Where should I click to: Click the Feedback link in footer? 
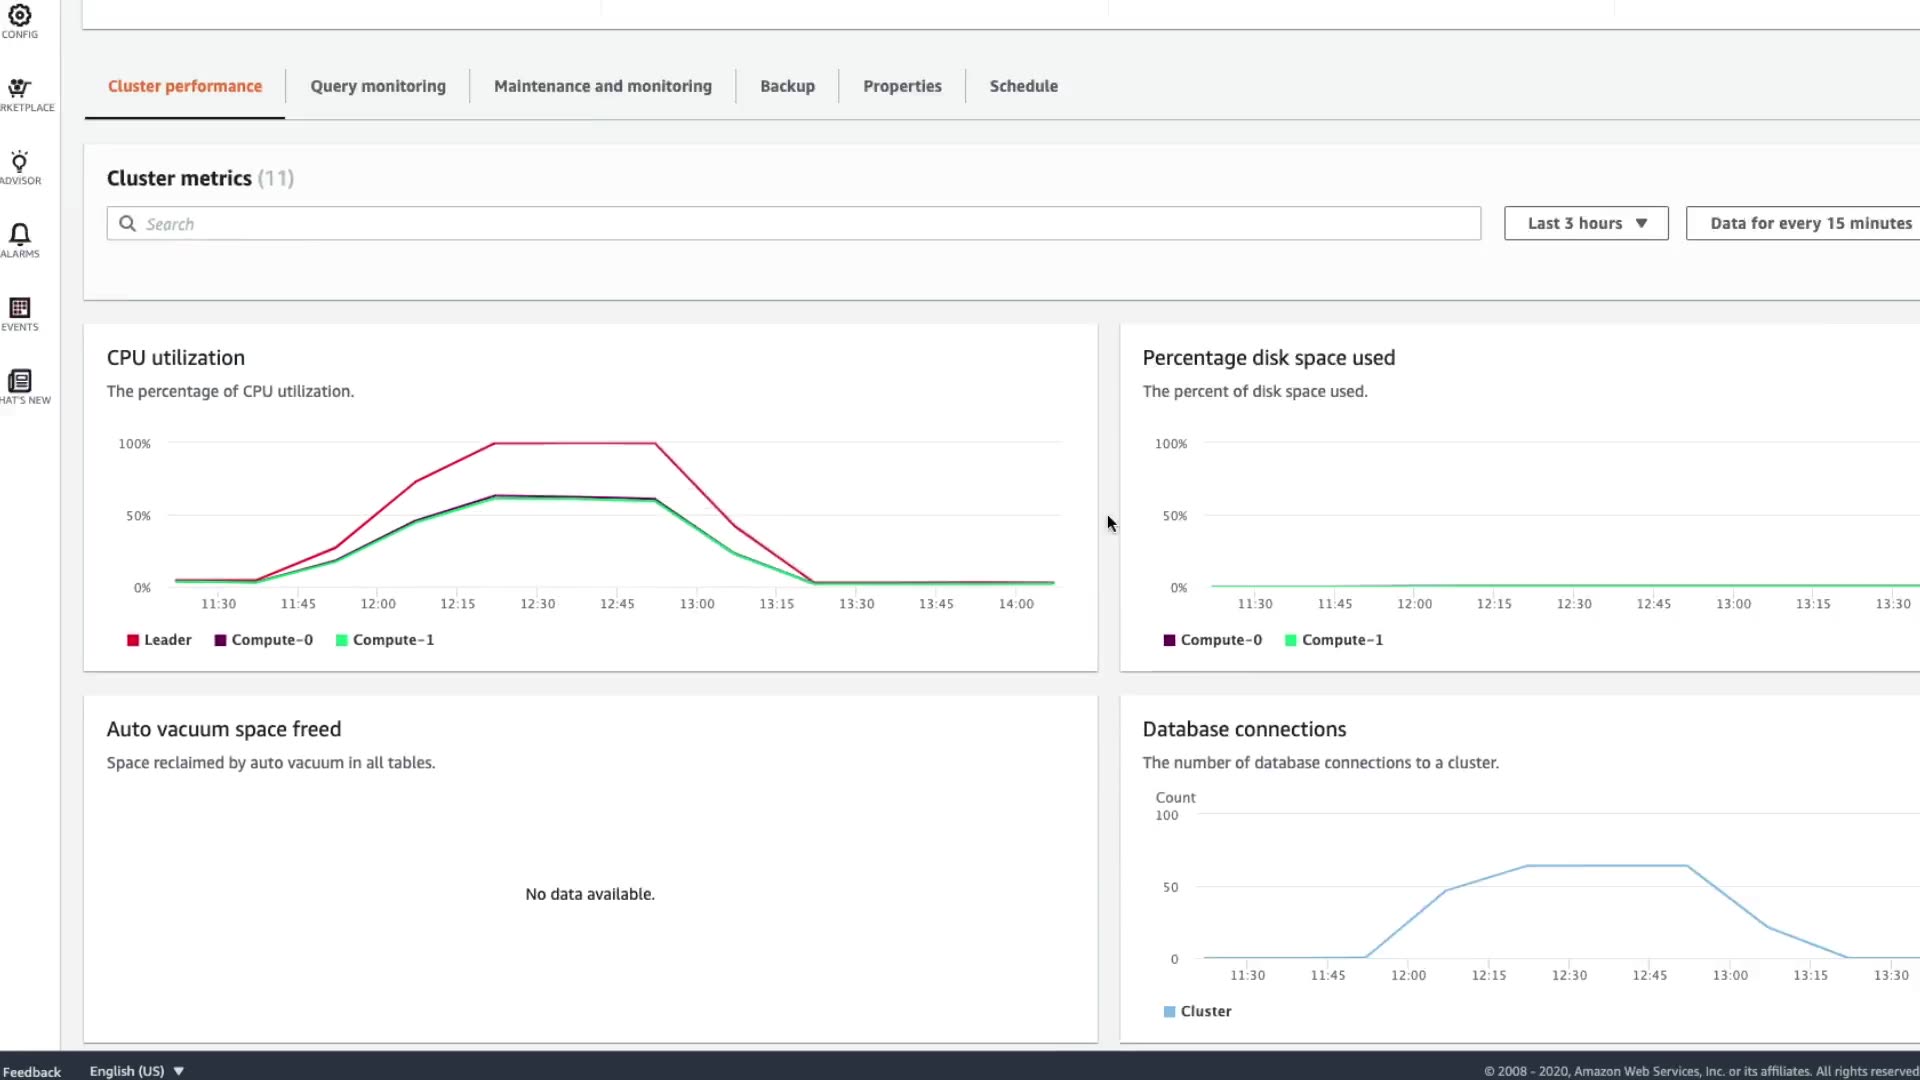pyautogui.click(x=31, y=1072)
